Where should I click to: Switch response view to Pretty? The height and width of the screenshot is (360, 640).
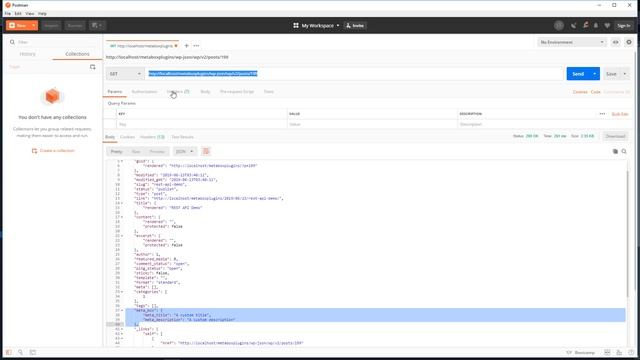(116, 151)
